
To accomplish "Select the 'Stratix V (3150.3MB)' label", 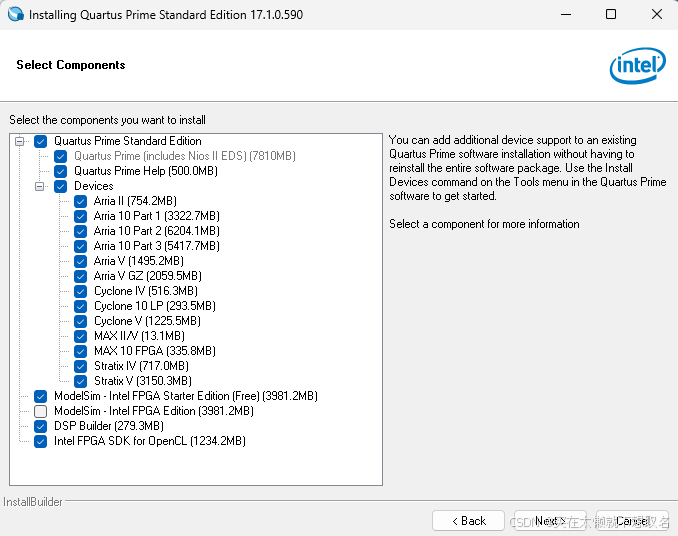I will click(143, 381).
